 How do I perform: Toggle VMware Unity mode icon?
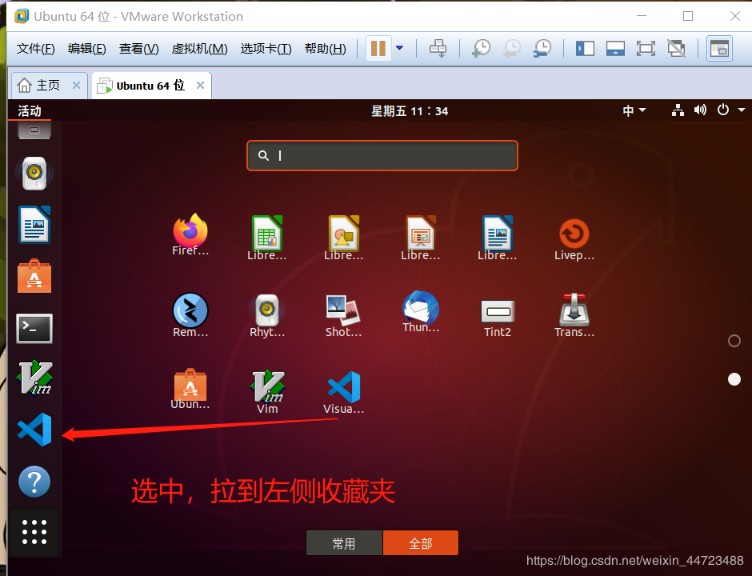[676, 48]
